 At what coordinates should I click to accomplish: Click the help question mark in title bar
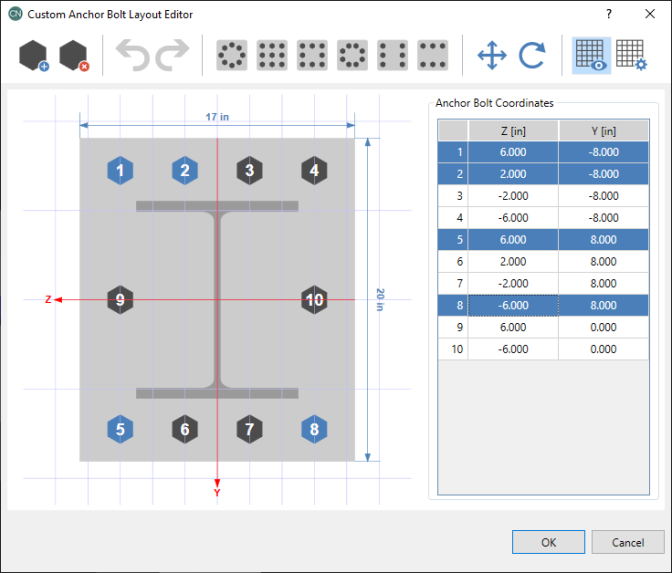[x=608, y=14]
